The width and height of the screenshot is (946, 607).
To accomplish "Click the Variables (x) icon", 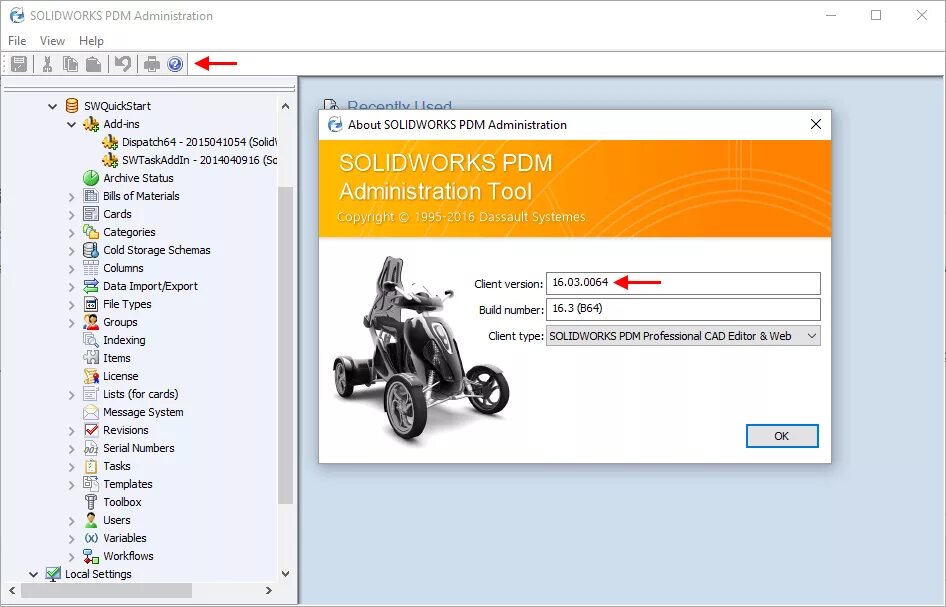I will click(x=91, y=538).
